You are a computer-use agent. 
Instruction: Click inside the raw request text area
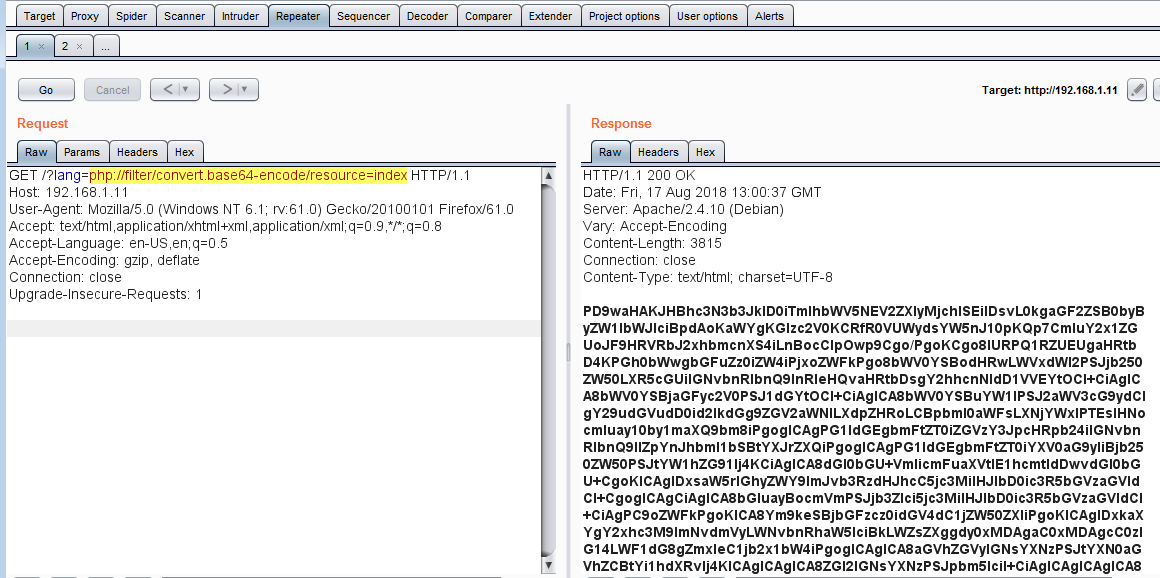pos(270,420)
